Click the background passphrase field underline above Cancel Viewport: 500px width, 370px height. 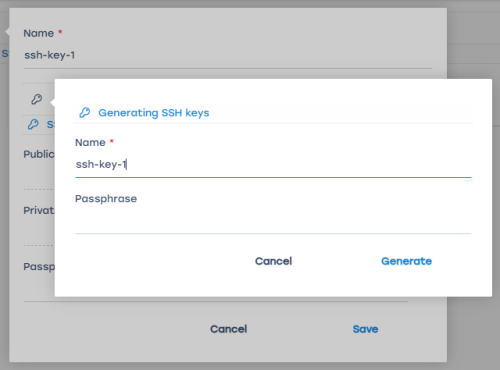(216, 301)
